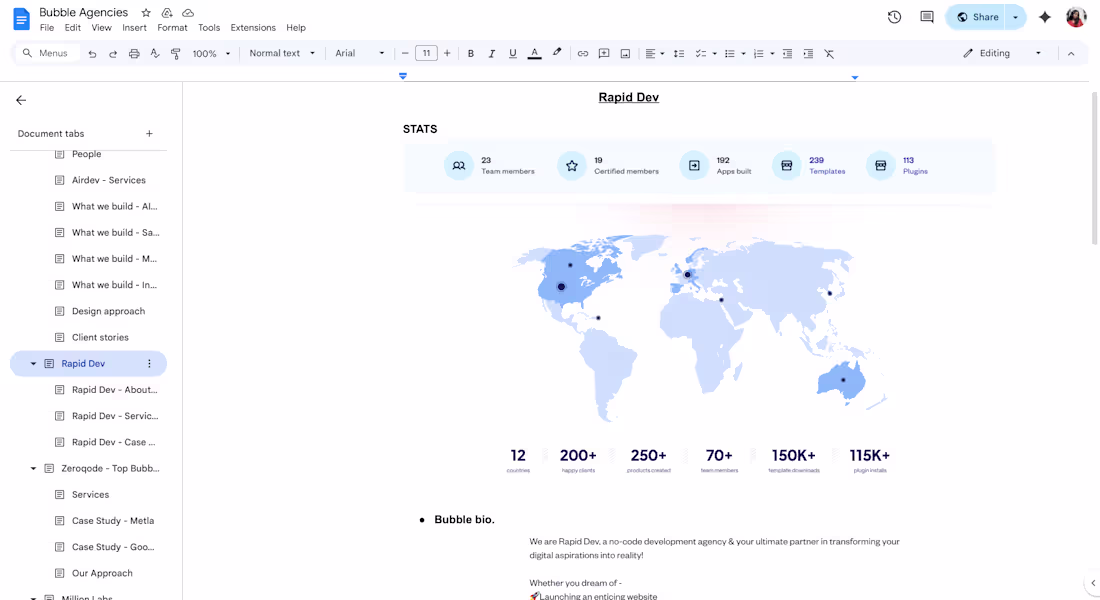The width and height of the screenshot is (1100, 600).
Task: Run spelling and grammar check
Action: pos(155,53)
